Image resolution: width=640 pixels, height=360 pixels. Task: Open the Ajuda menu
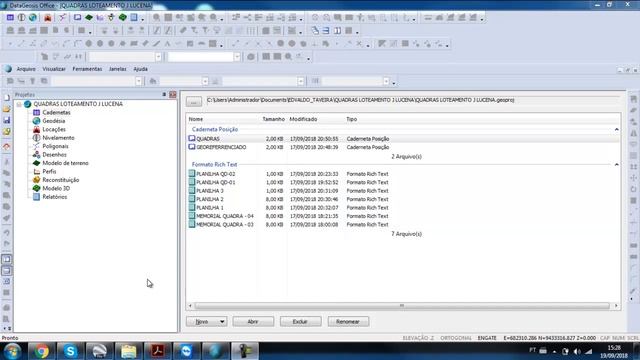(x=140, y=69)
